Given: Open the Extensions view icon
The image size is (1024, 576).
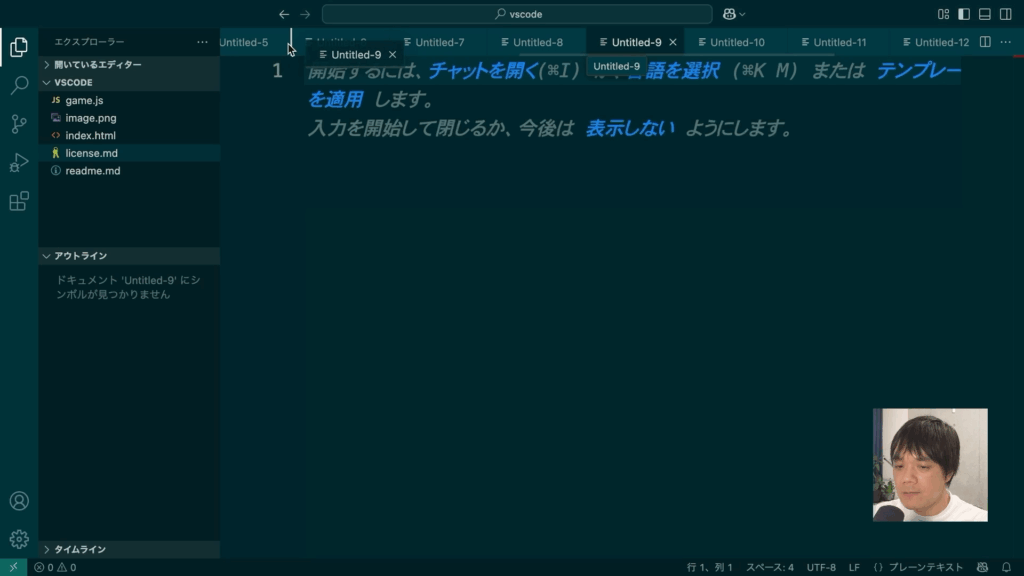Looking at the screenshot, I should click(18, 201).
